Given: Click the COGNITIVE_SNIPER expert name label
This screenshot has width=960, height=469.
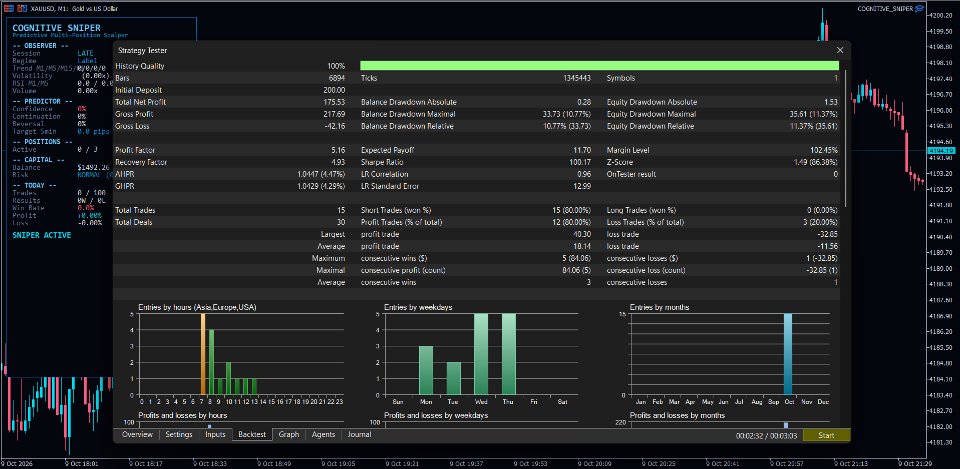Looking at the screenshot, I should [885, 9].
